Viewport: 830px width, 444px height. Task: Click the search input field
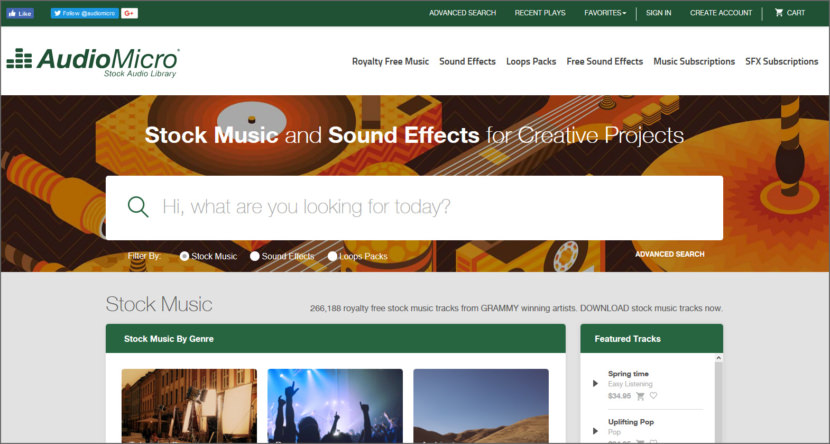pyautogui.click(x=414, y=207)
